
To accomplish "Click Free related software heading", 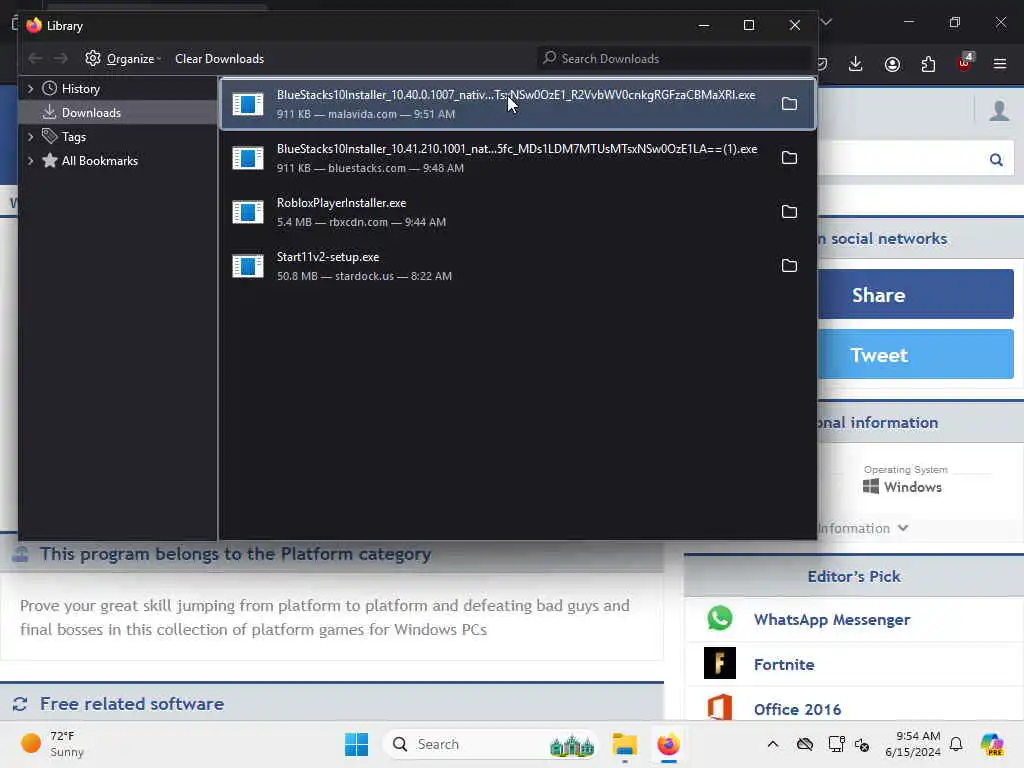I will [132, 703].
